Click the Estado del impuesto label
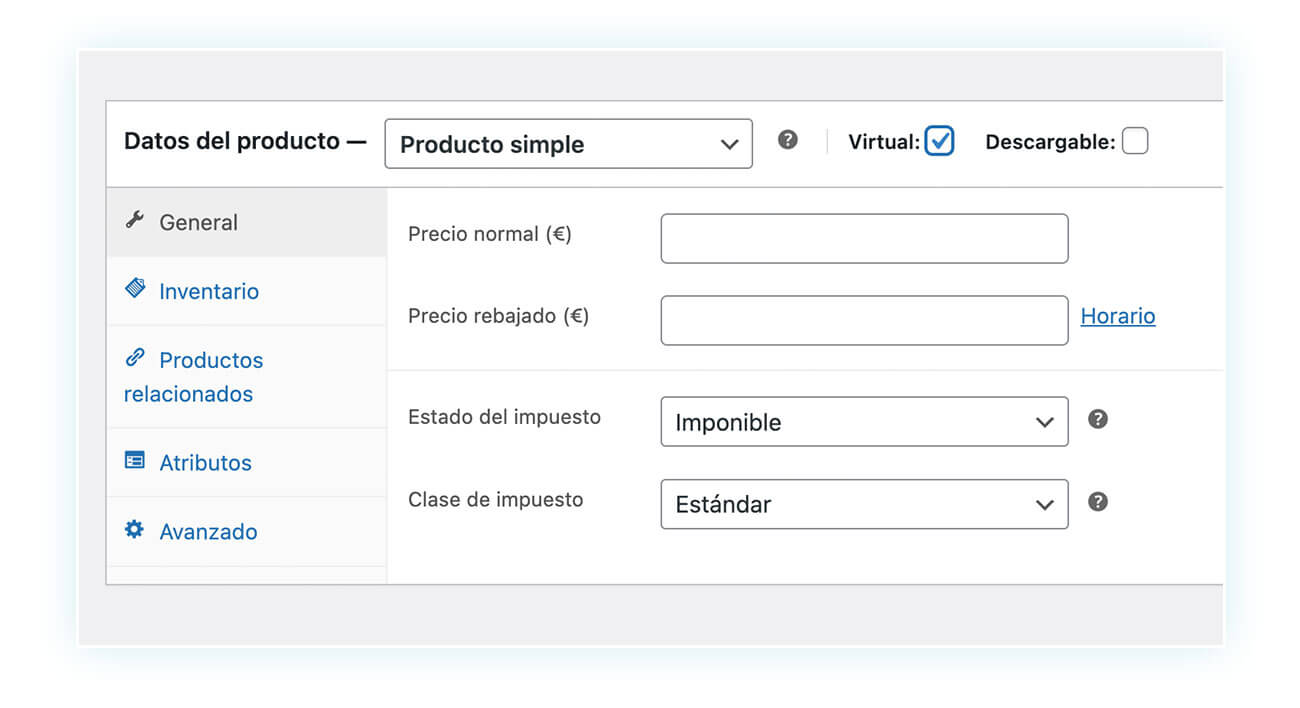The image size is (1300, 708). [504, 417]
